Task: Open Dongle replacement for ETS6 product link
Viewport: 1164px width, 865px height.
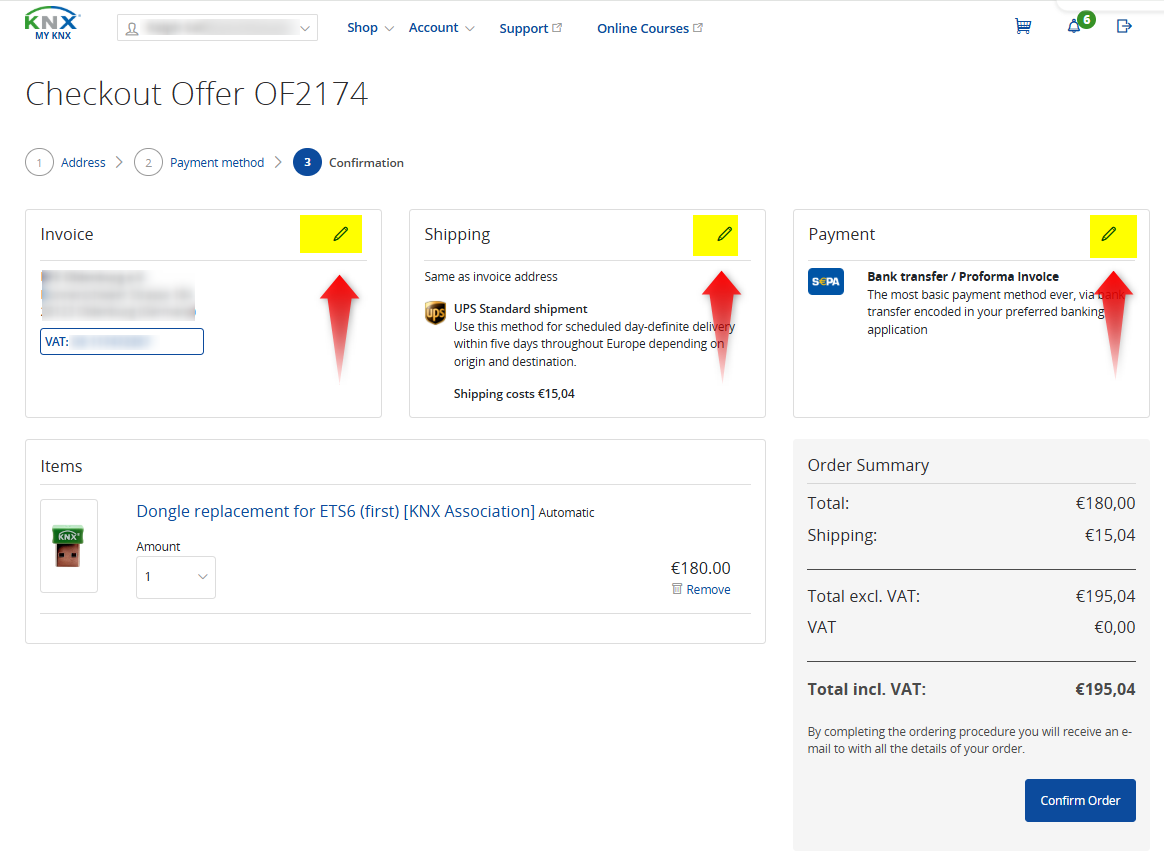Action: 336,511
